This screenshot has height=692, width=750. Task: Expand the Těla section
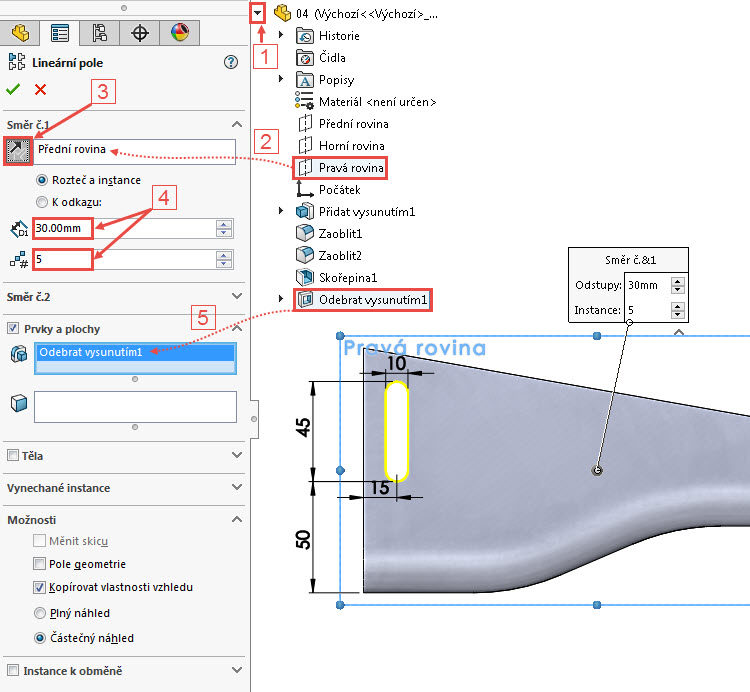pos(237,455)
